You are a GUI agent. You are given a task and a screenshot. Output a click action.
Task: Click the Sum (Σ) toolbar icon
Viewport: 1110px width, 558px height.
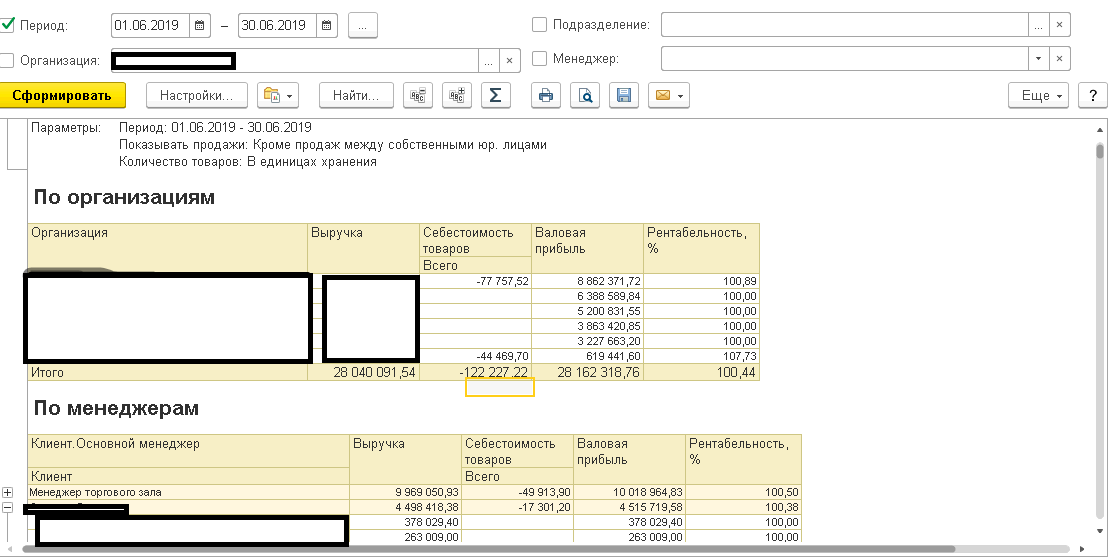pos(494,96)
